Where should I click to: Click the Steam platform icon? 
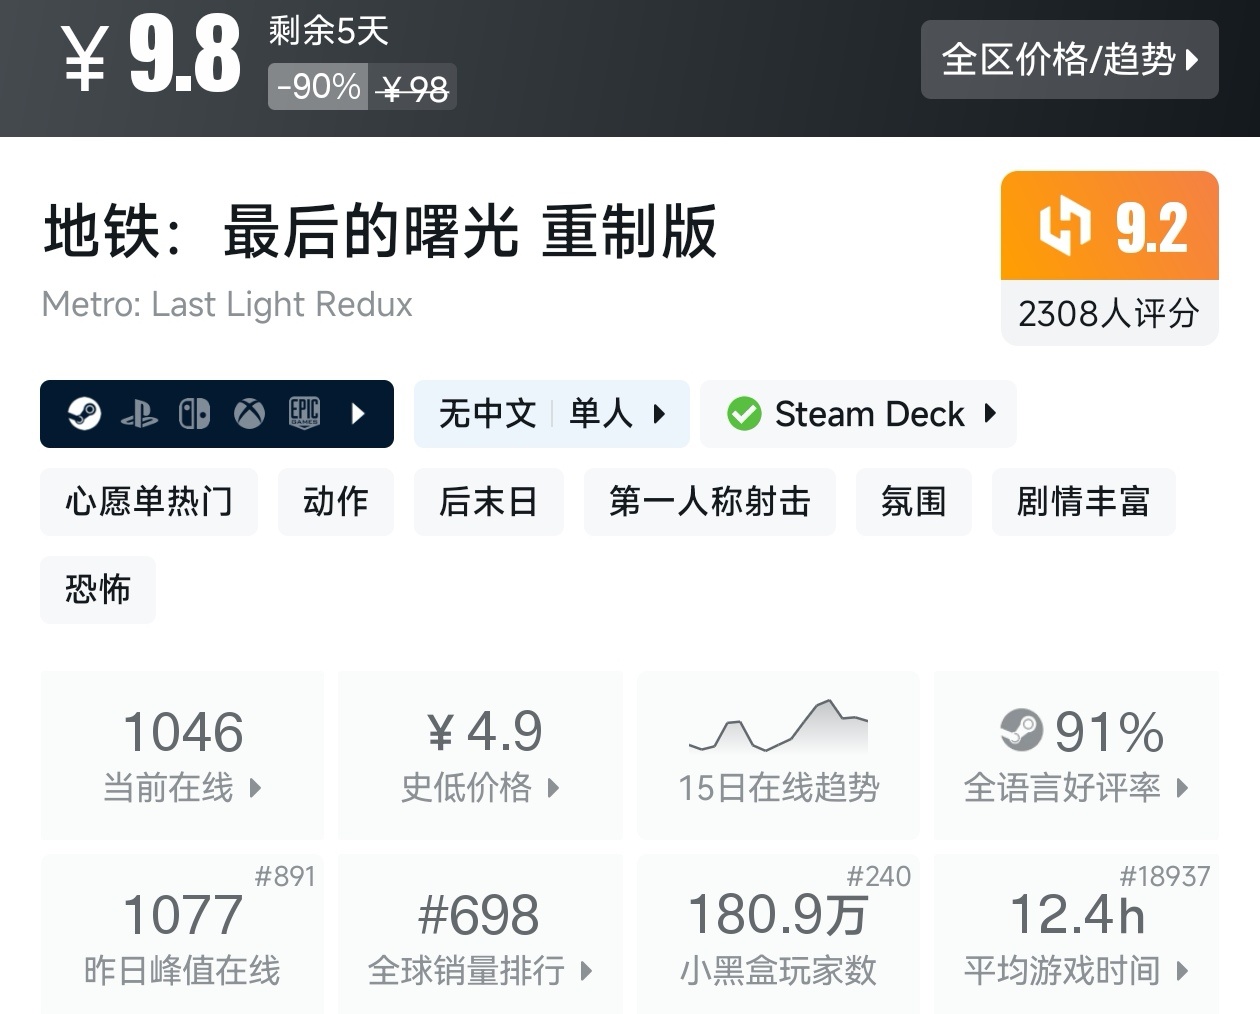point(84,413)
